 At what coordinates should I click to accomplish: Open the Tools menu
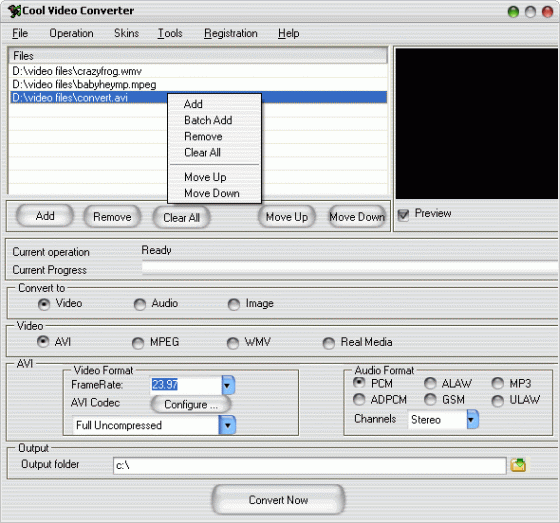pos(170,33)
